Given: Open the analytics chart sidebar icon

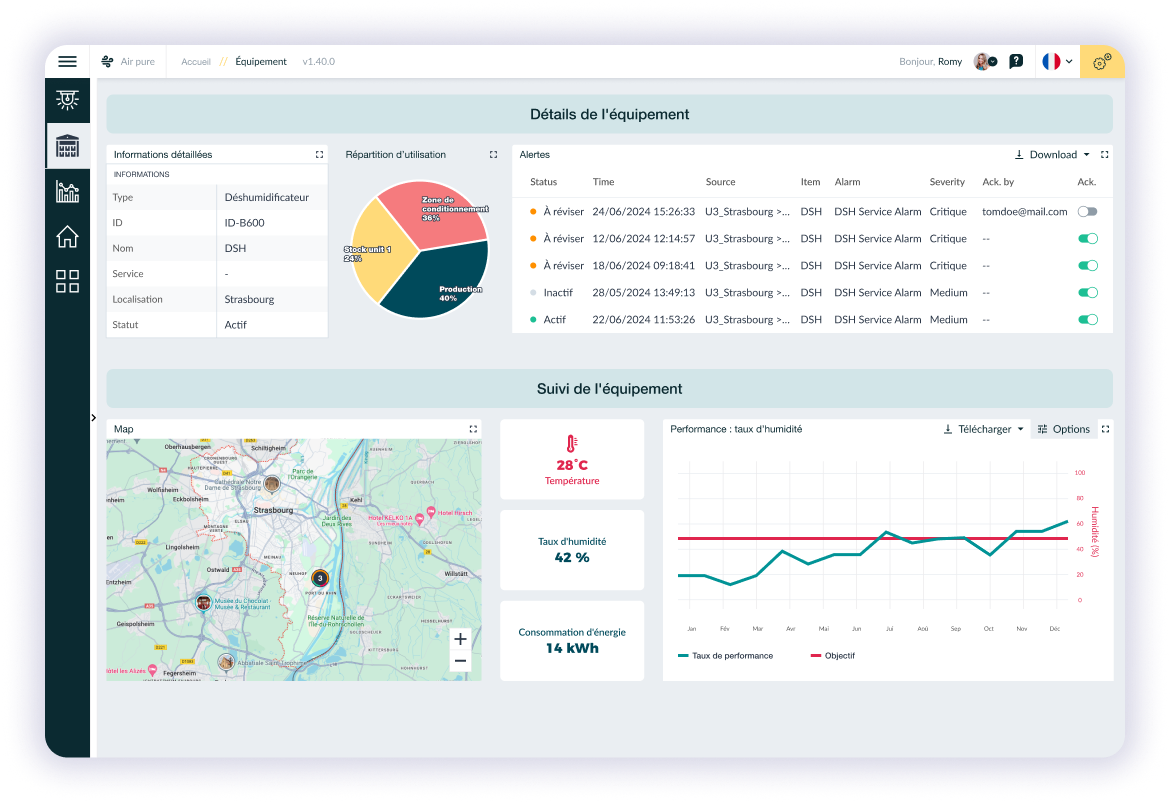Looking at the screenshot, I should point(67,191).
